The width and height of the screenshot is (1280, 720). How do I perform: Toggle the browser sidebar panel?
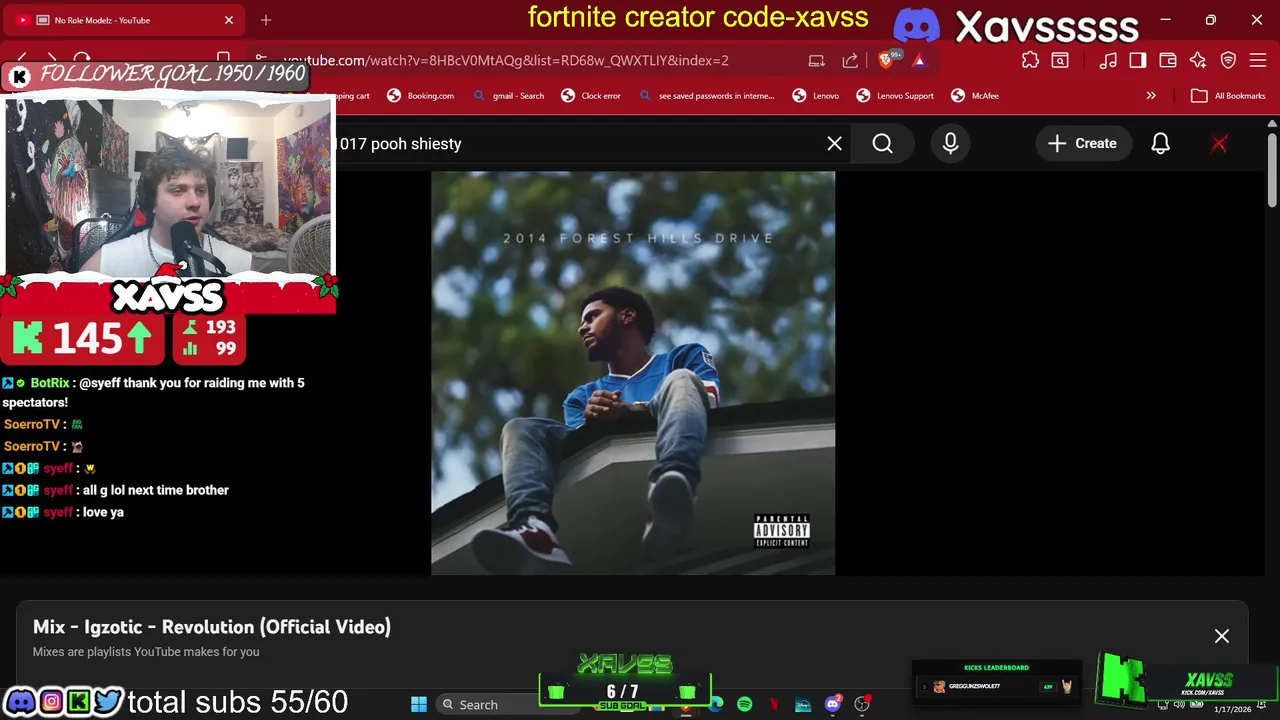click(x=1138, y=60)
